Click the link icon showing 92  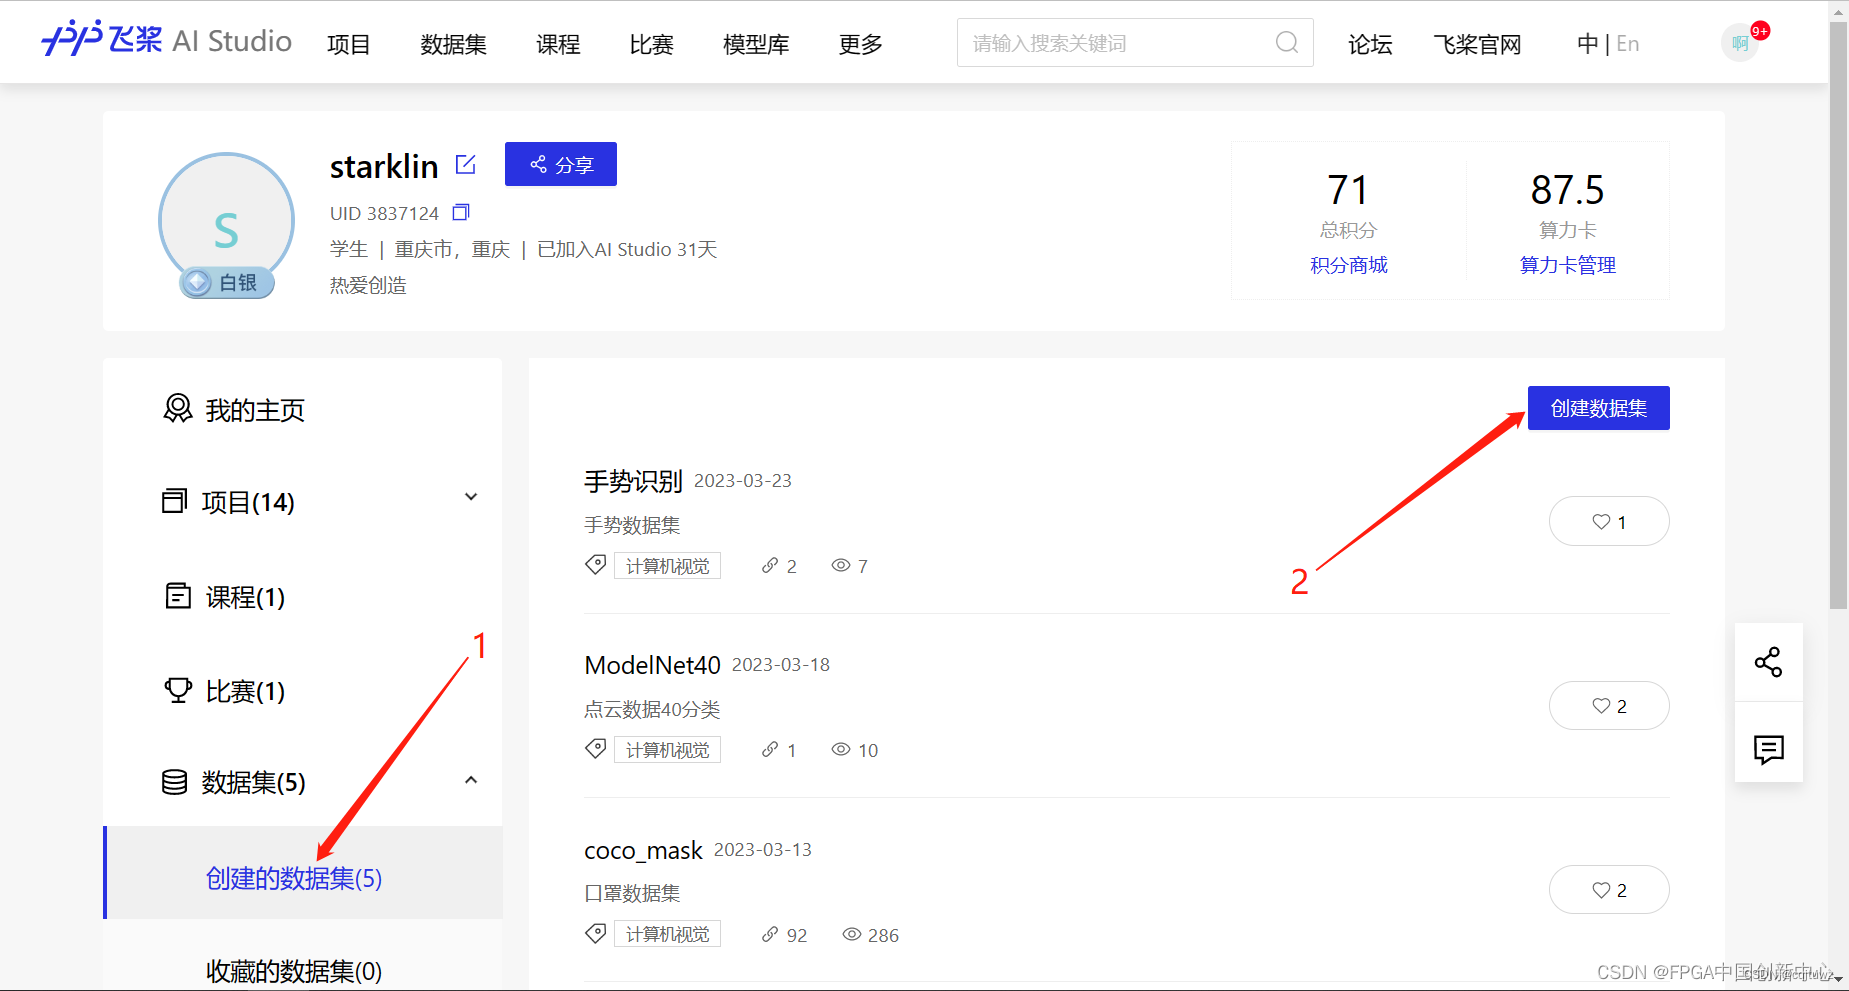tap(769, 934)
